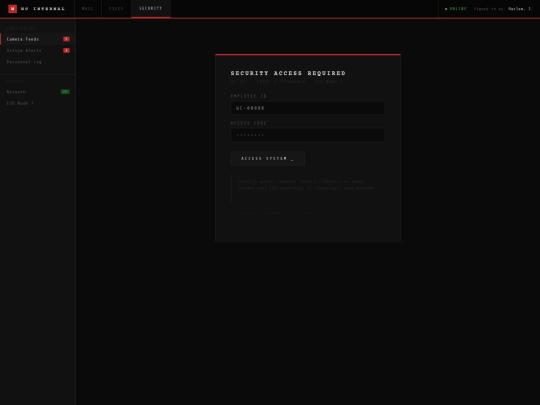This screenshot has width=540, height=405.
Task: Click the green Network status badge
Action: click(65, 92)
